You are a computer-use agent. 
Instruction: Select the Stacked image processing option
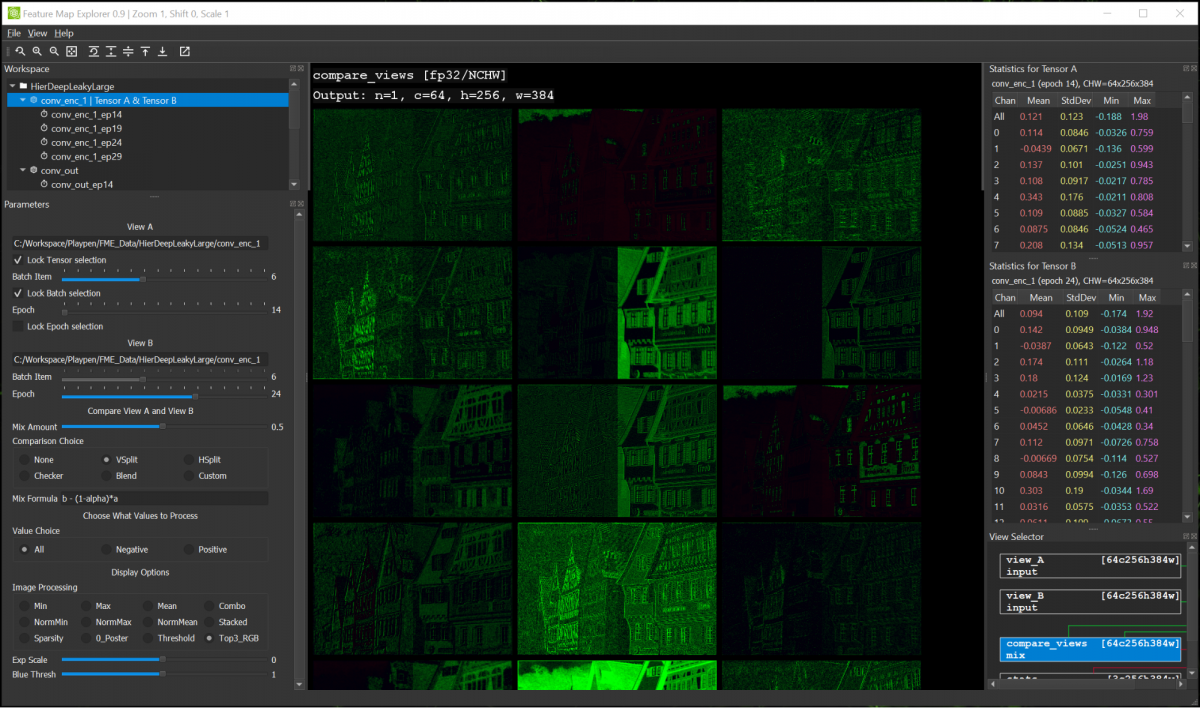click(x=210, y=622)
